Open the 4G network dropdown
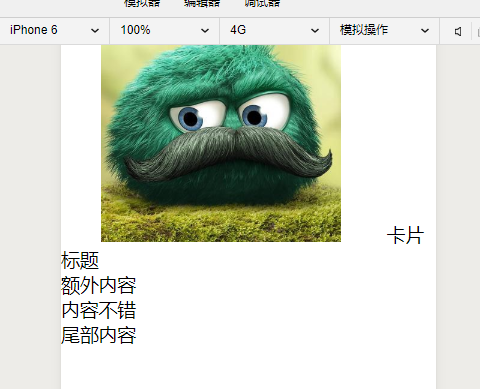This screenshot has height=389, width=480. 274,30
